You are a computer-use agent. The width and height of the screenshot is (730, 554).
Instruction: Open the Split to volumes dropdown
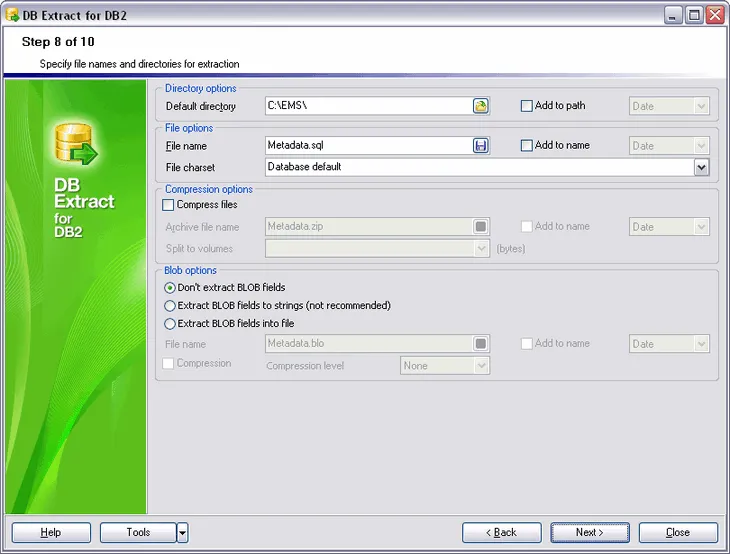[x=481, y=249]
